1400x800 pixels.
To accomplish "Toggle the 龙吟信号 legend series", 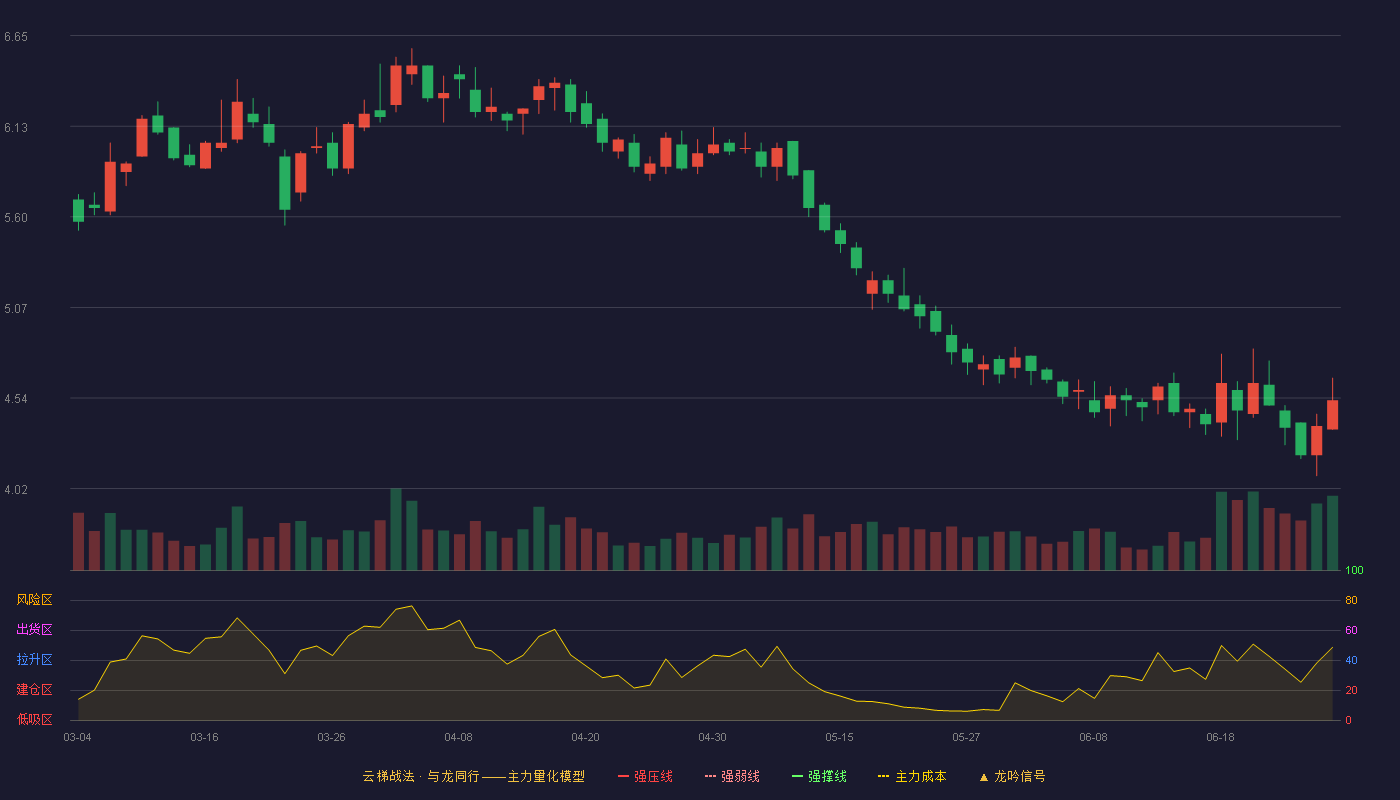I will pos(1012,776).
